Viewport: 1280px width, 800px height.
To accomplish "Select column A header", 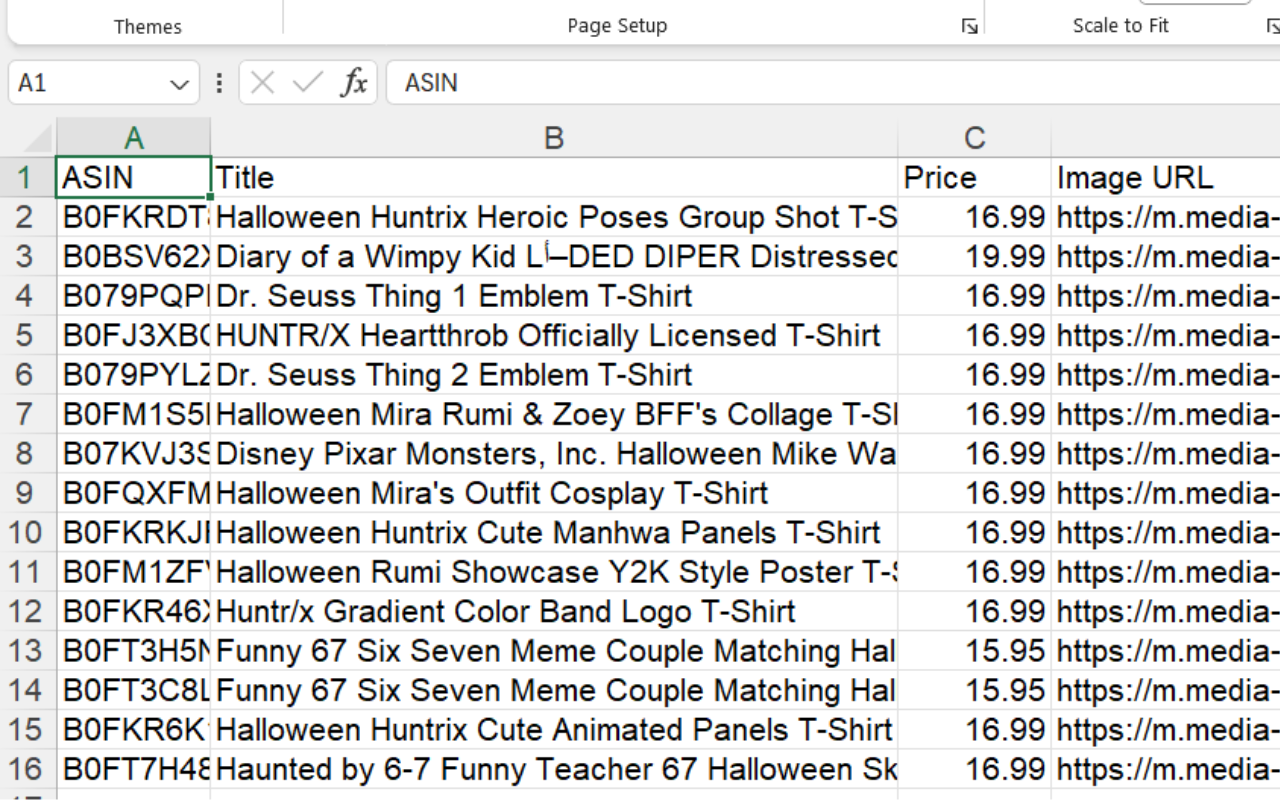I will coord(133,138).
